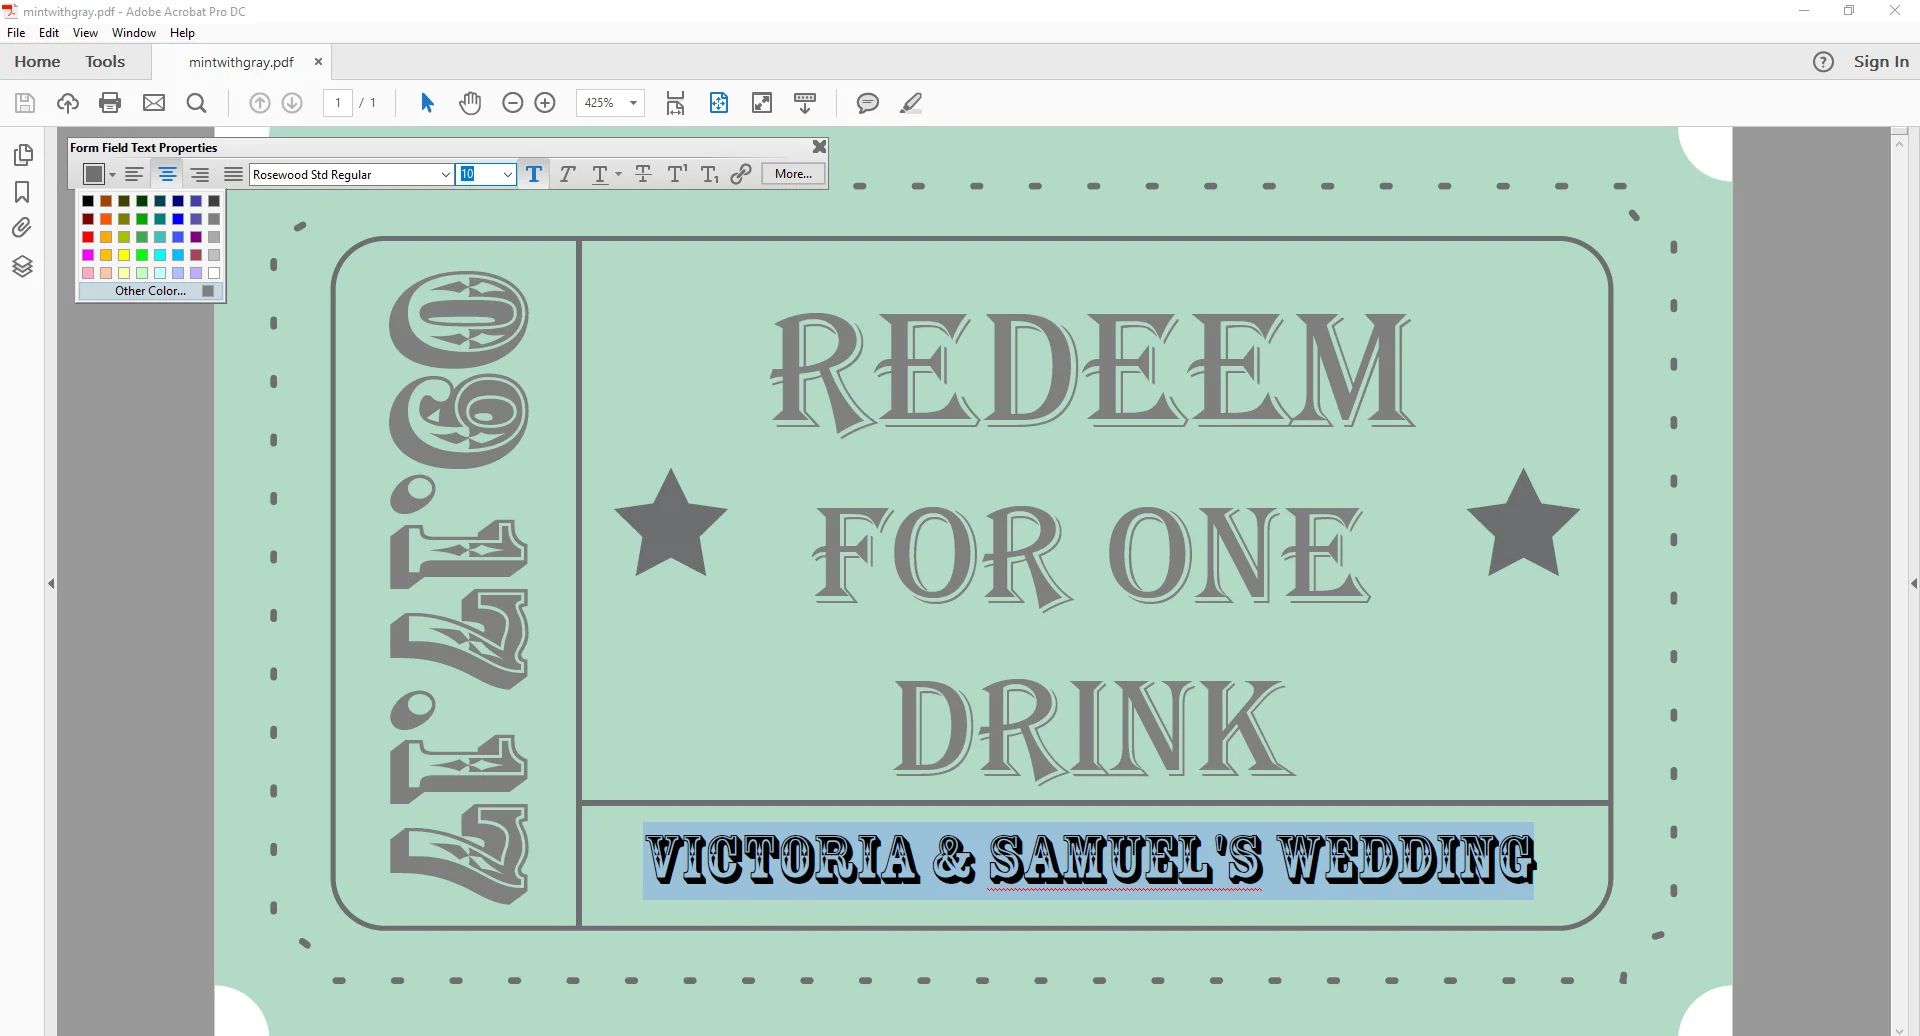Pick the black color swatch
Viewport: 1920px width, 1036px height.
(x=88, y=201)
